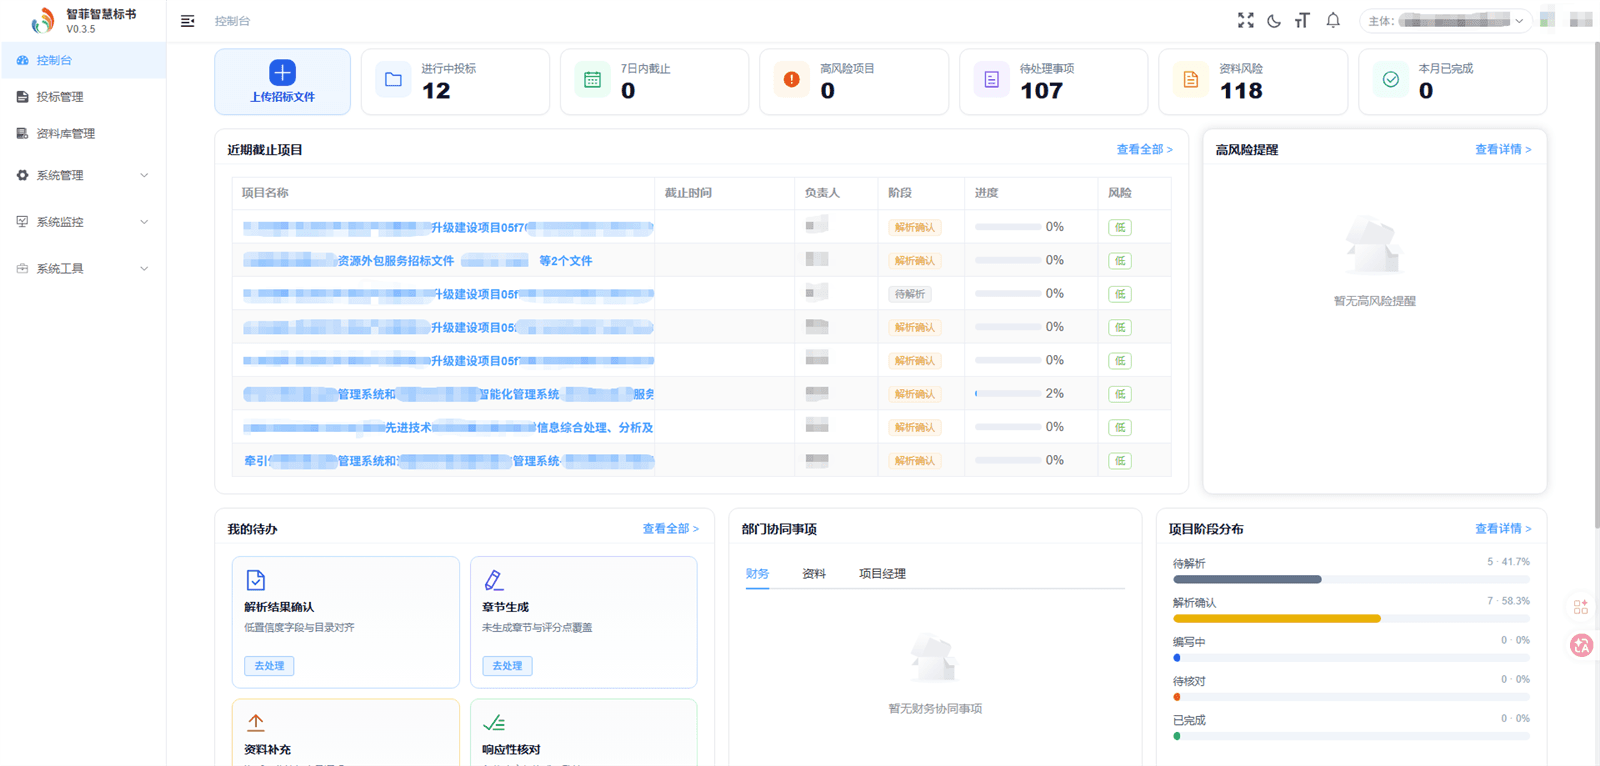This screenshot has height=766, width=1600.
Task: Click the 解析结果确认 document check icon
Action: click(256, 580)
